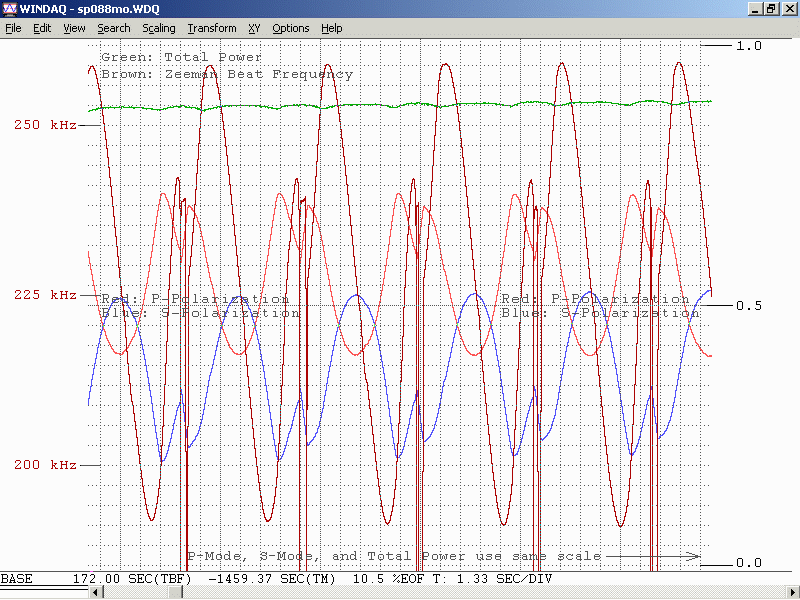Screen dimensions: 800x600
Task: Expand the View menu
Action: pos(74,28)
